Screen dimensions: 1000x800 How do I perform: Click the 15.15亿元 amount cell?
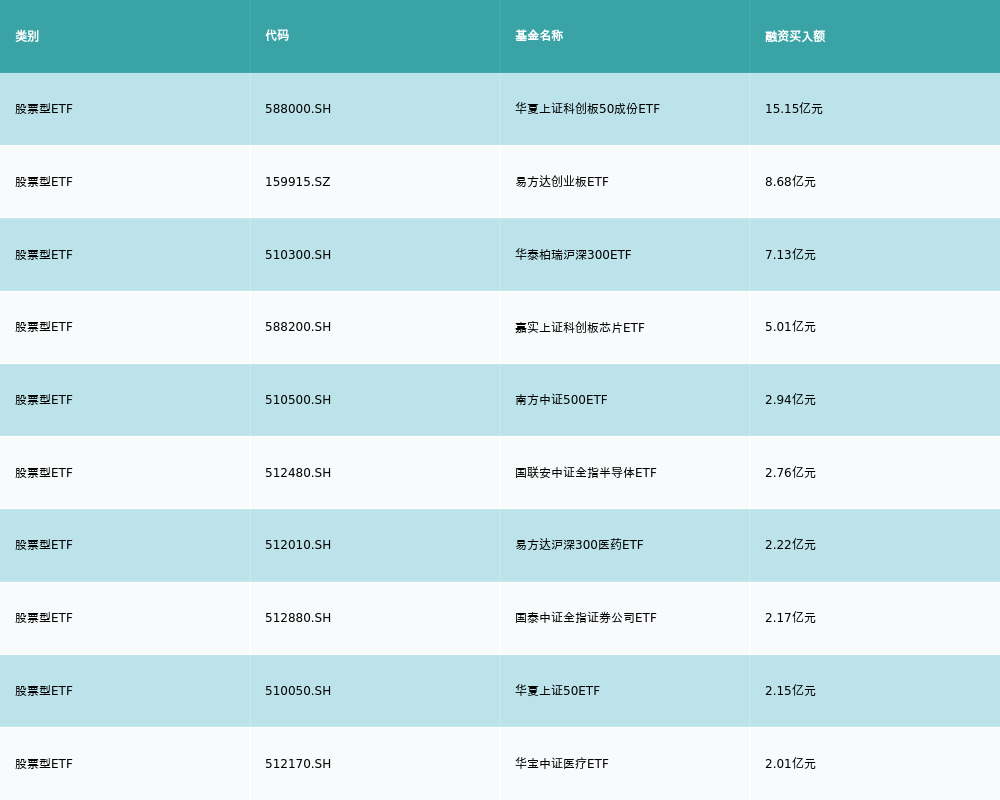[793, 109]
